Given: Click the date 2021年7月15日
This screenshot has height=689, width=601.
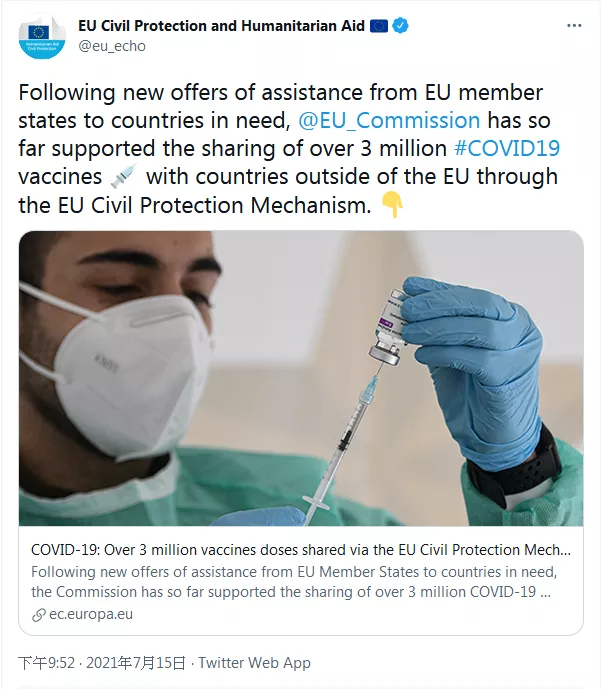Looking at the screenshot, I should coord(136,663).
